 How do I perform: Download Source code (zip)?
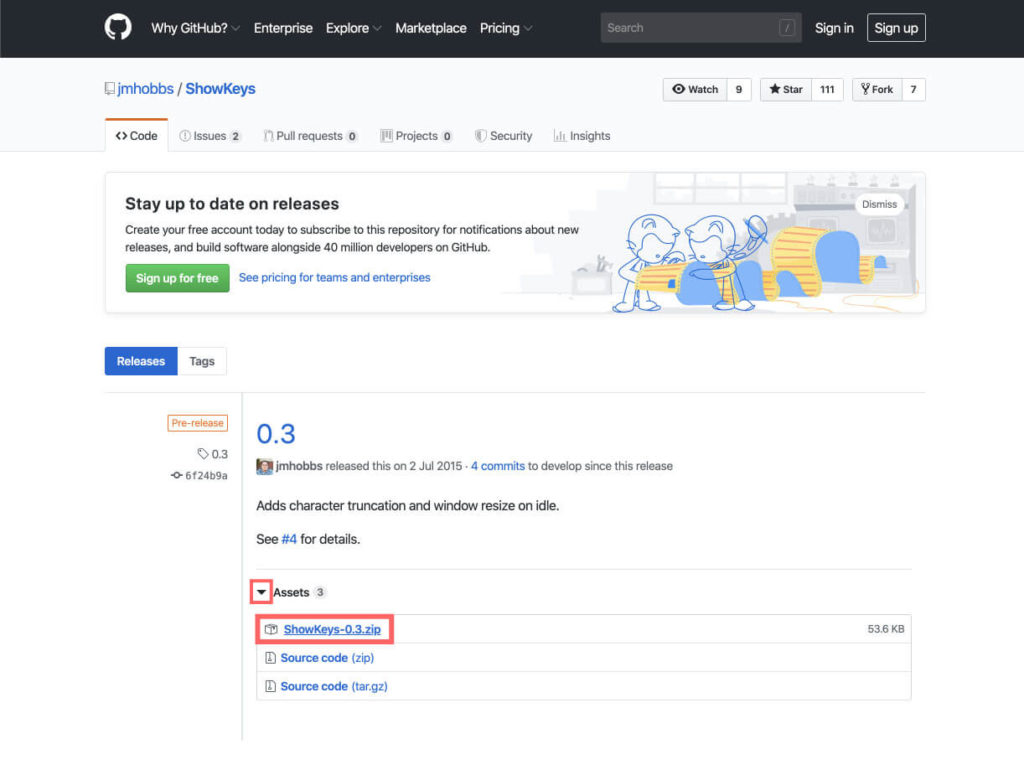tap(327, 658)
